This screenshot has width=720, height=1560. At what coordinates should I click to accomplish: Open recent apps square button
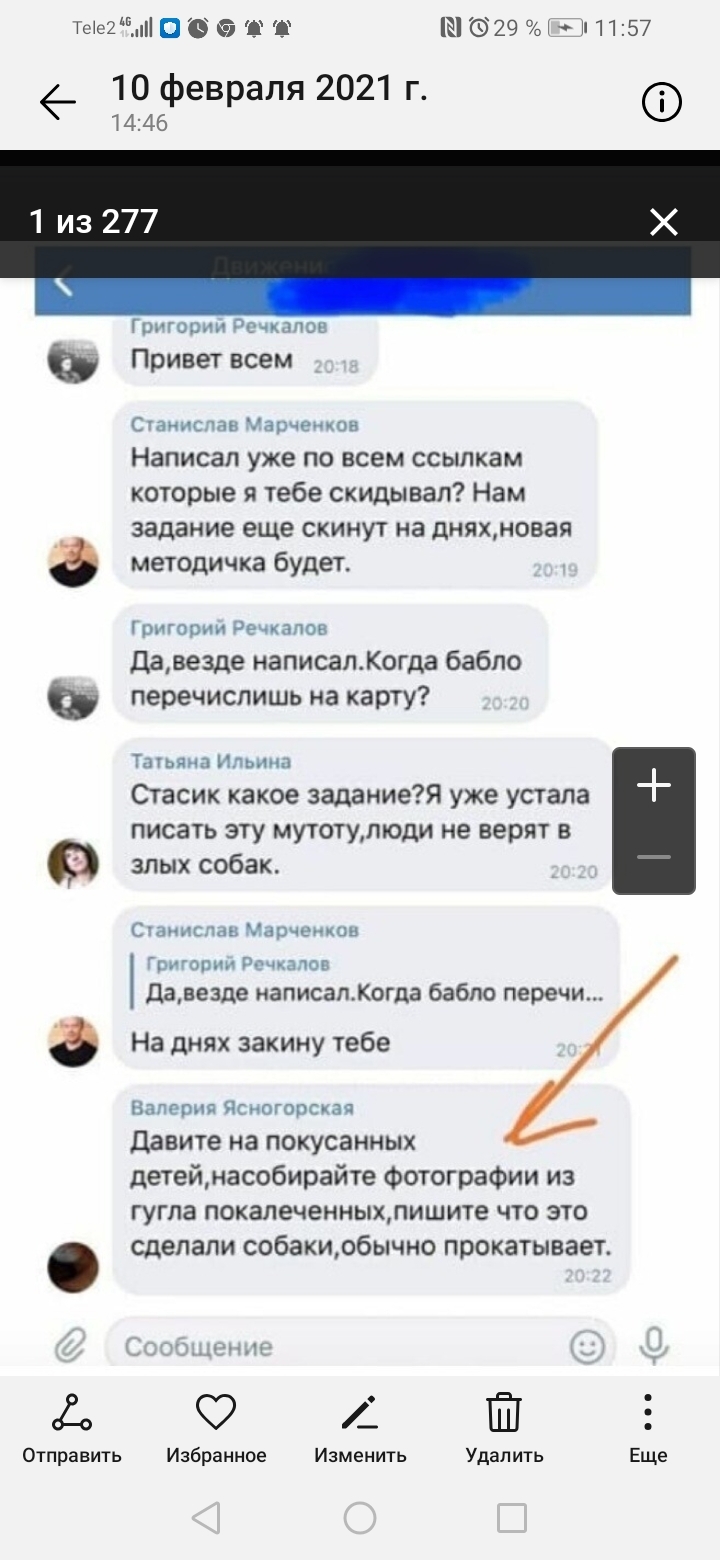coord(512,1518)
